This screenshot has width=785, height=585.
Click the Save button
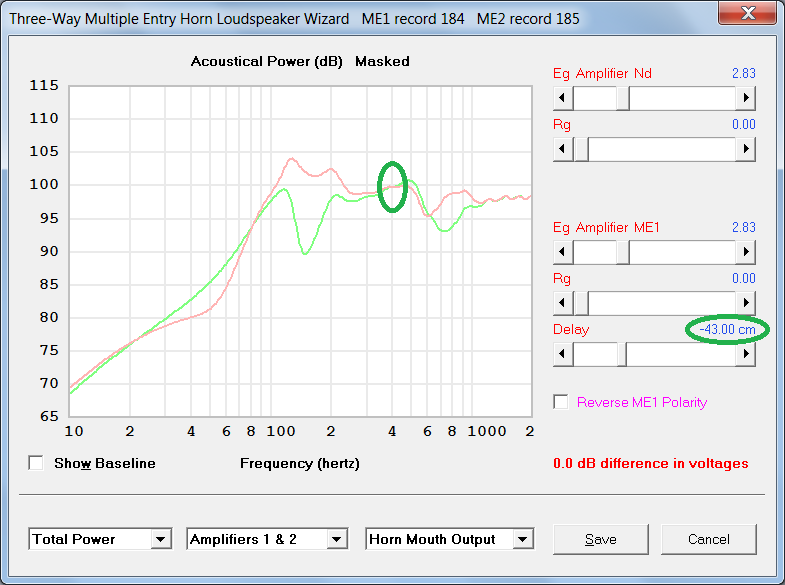(601, 539)
